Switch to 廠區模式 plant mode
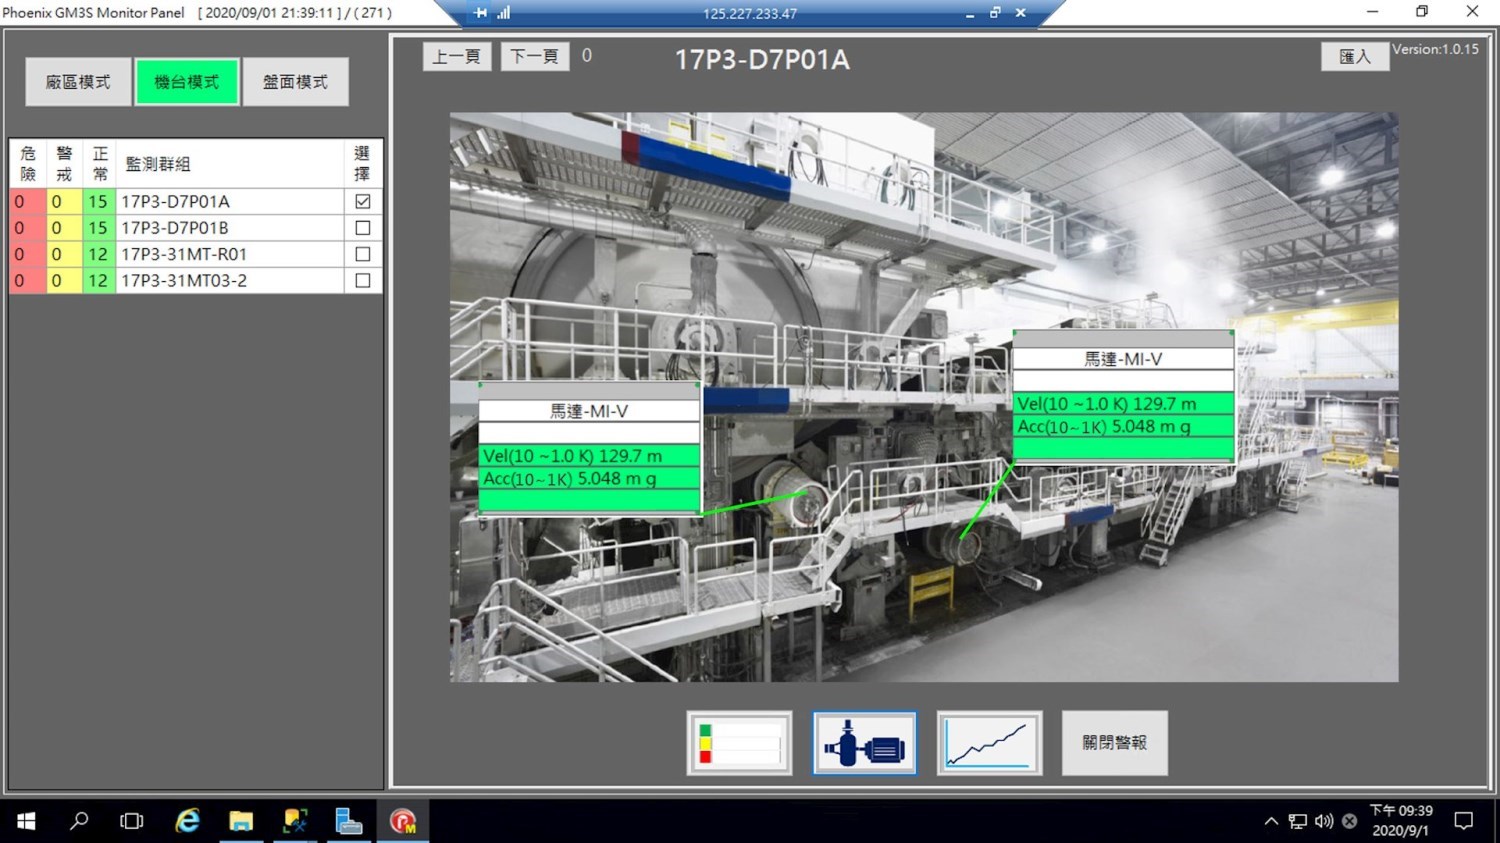This screenshot has width=1500, height=843. click(78, 82)
